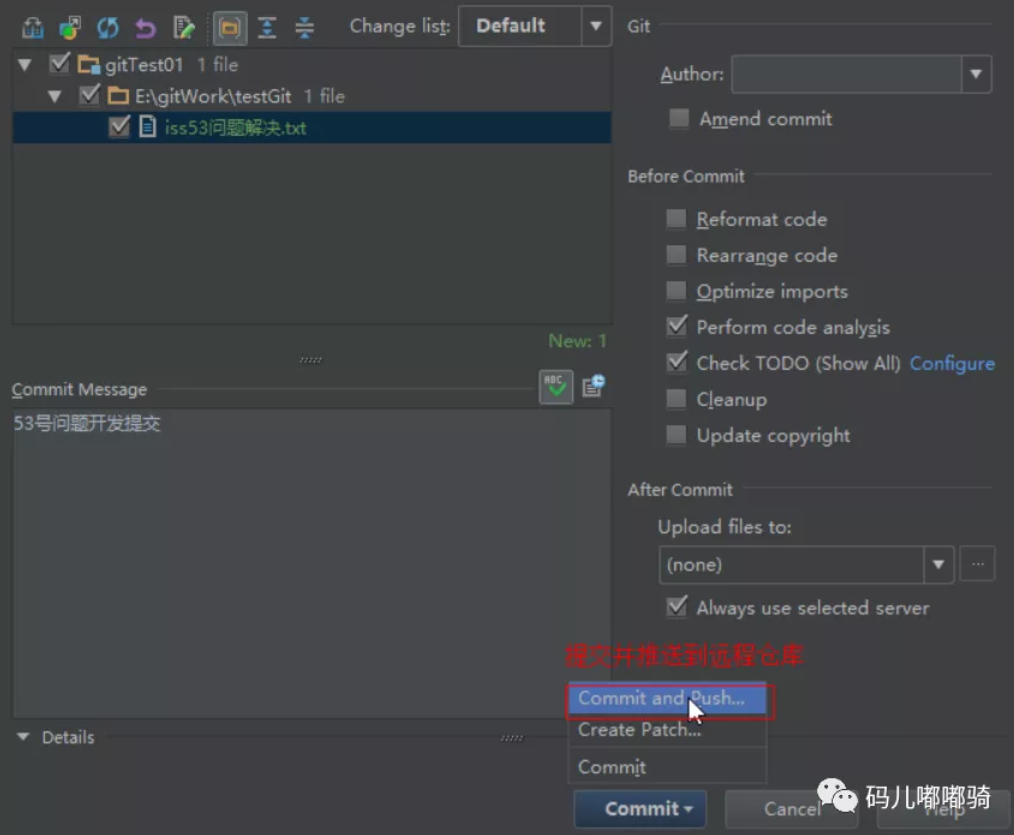Uncheck the iss53 txt file checkbox
Image resolution: width=1014 pixels, height=835 pixels.
119,126
